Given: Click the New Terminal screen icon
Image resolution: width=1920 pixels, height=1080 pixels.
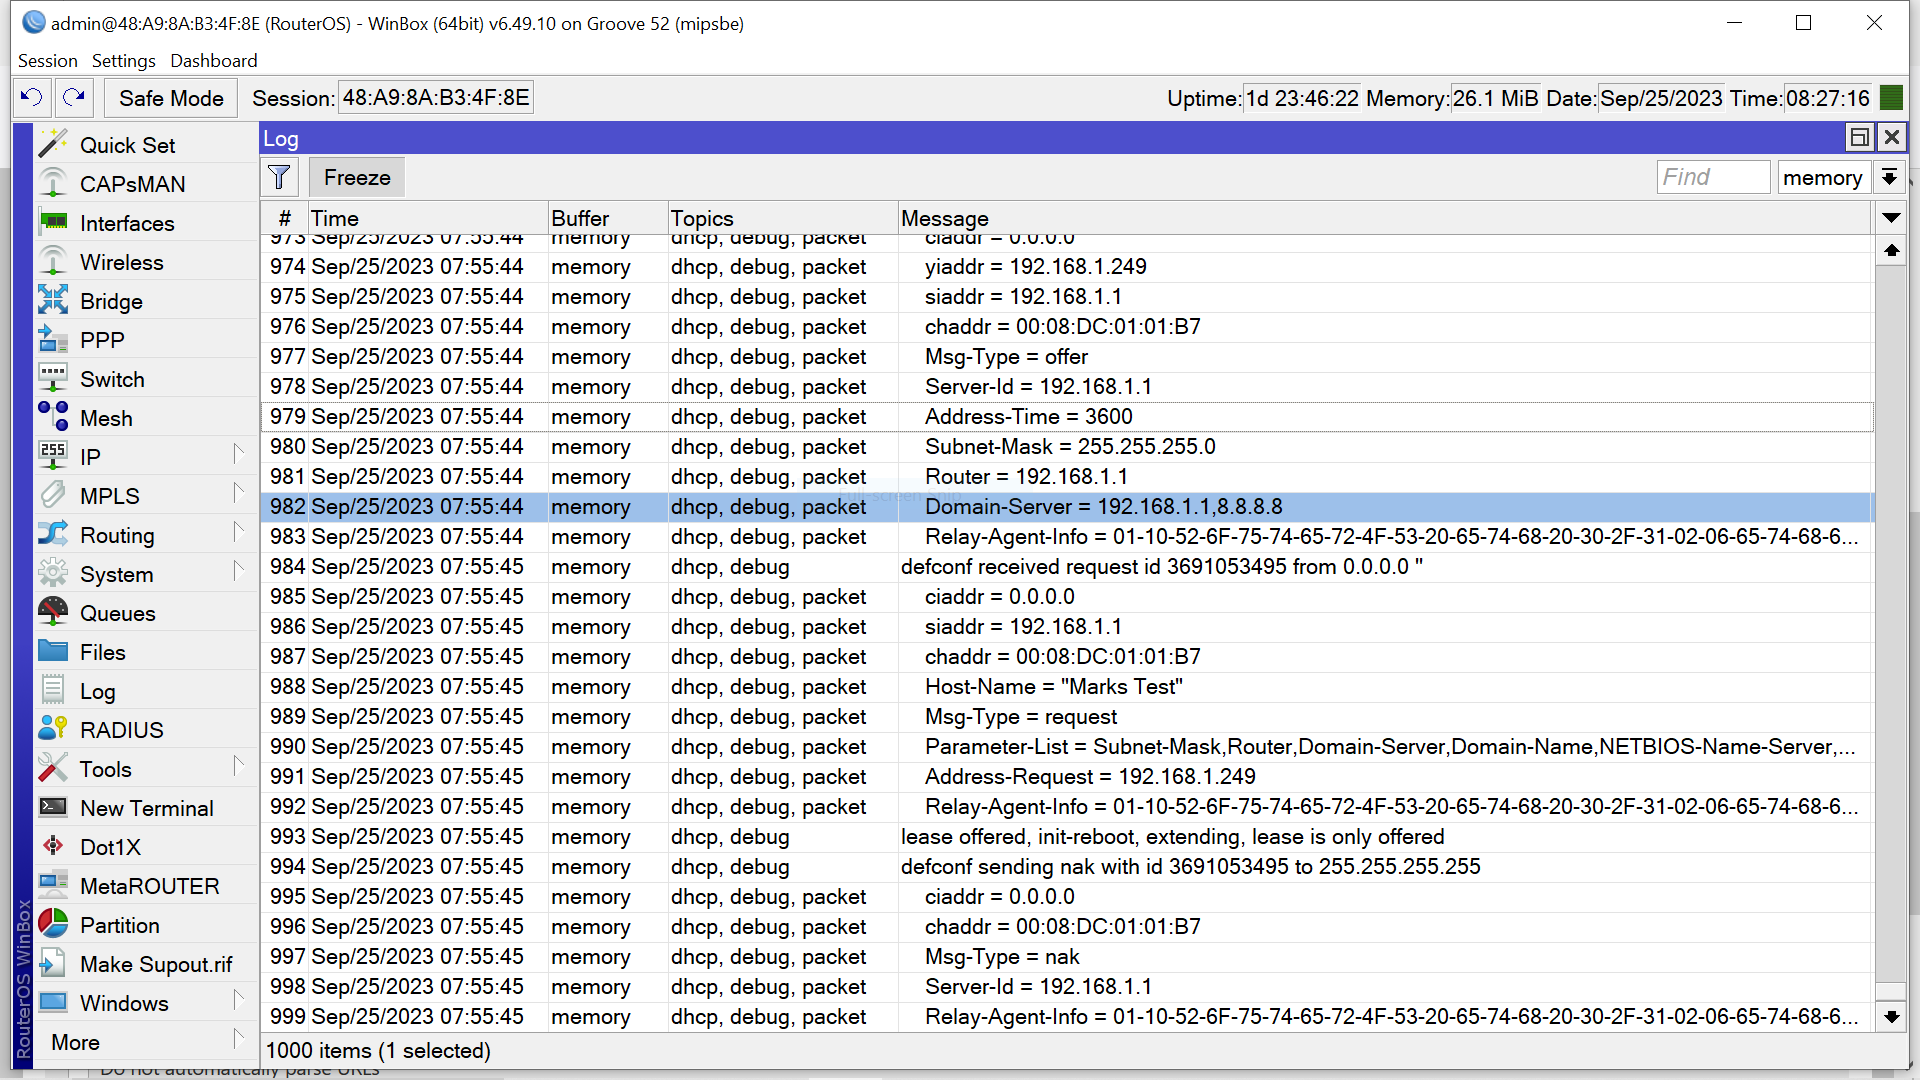Looking at the screenshot, I should pos(53,808).
